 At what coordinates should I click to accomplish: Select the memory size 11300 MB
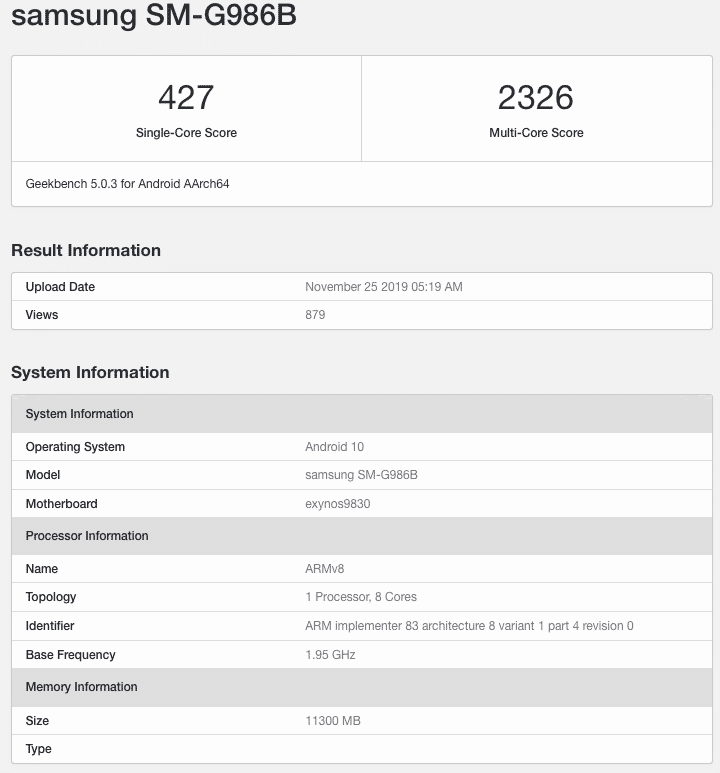(333, 721)
